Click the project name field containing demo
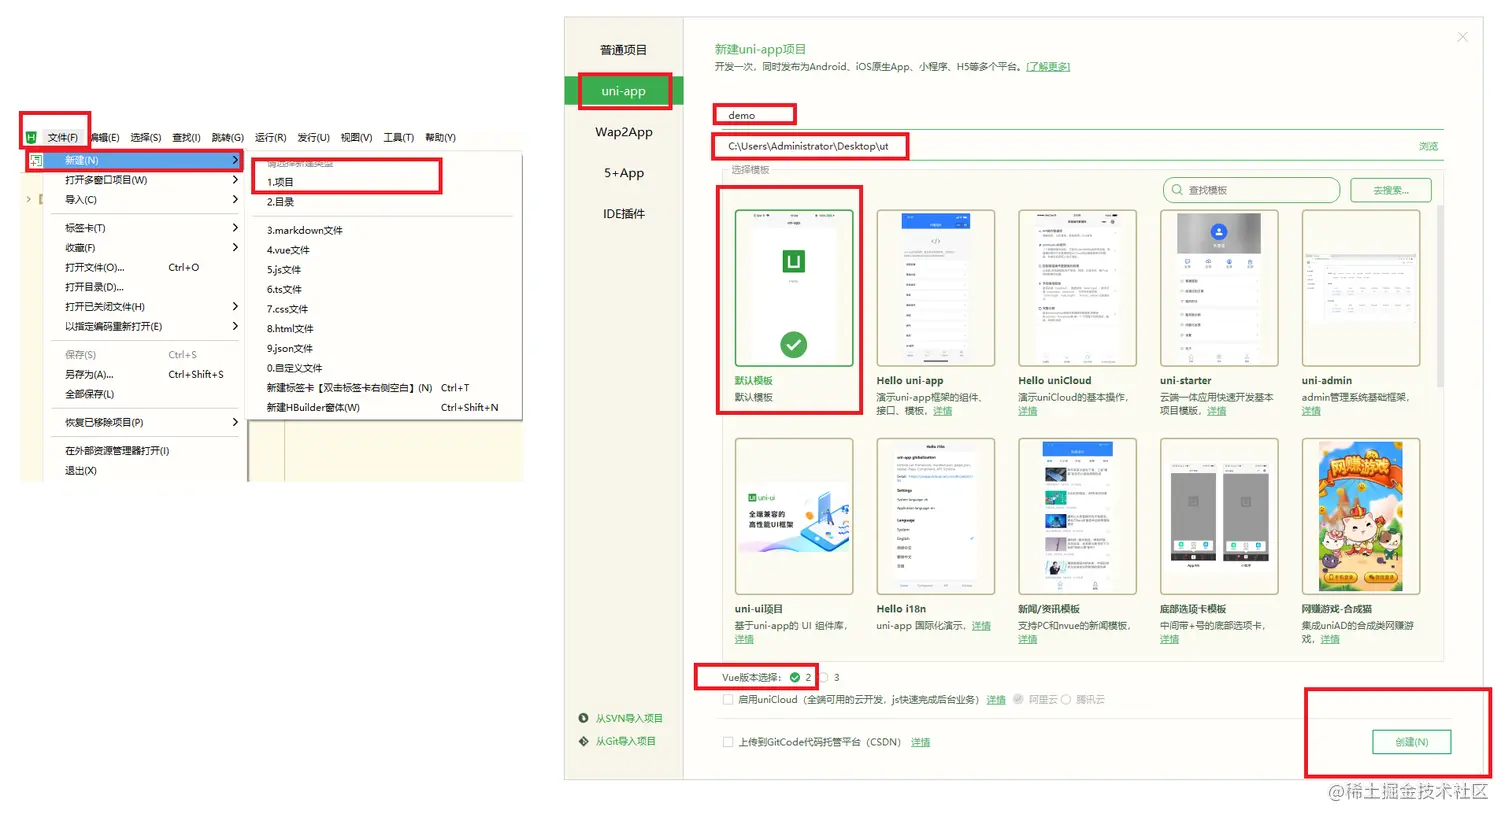The height and width of the screenshot is (825, 1512). coord(1080,116)
